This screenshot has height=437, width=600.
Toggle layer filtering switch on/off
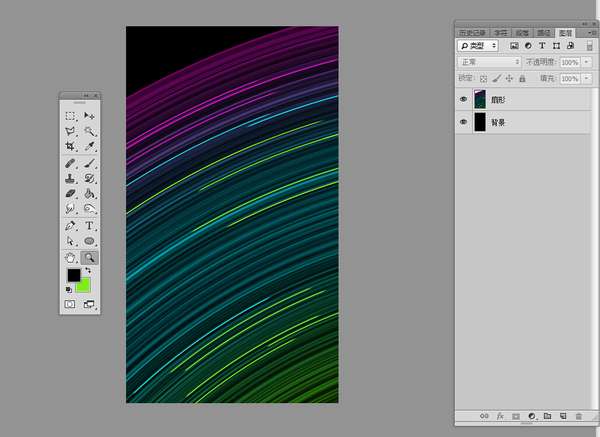click(x=590, y=46)
